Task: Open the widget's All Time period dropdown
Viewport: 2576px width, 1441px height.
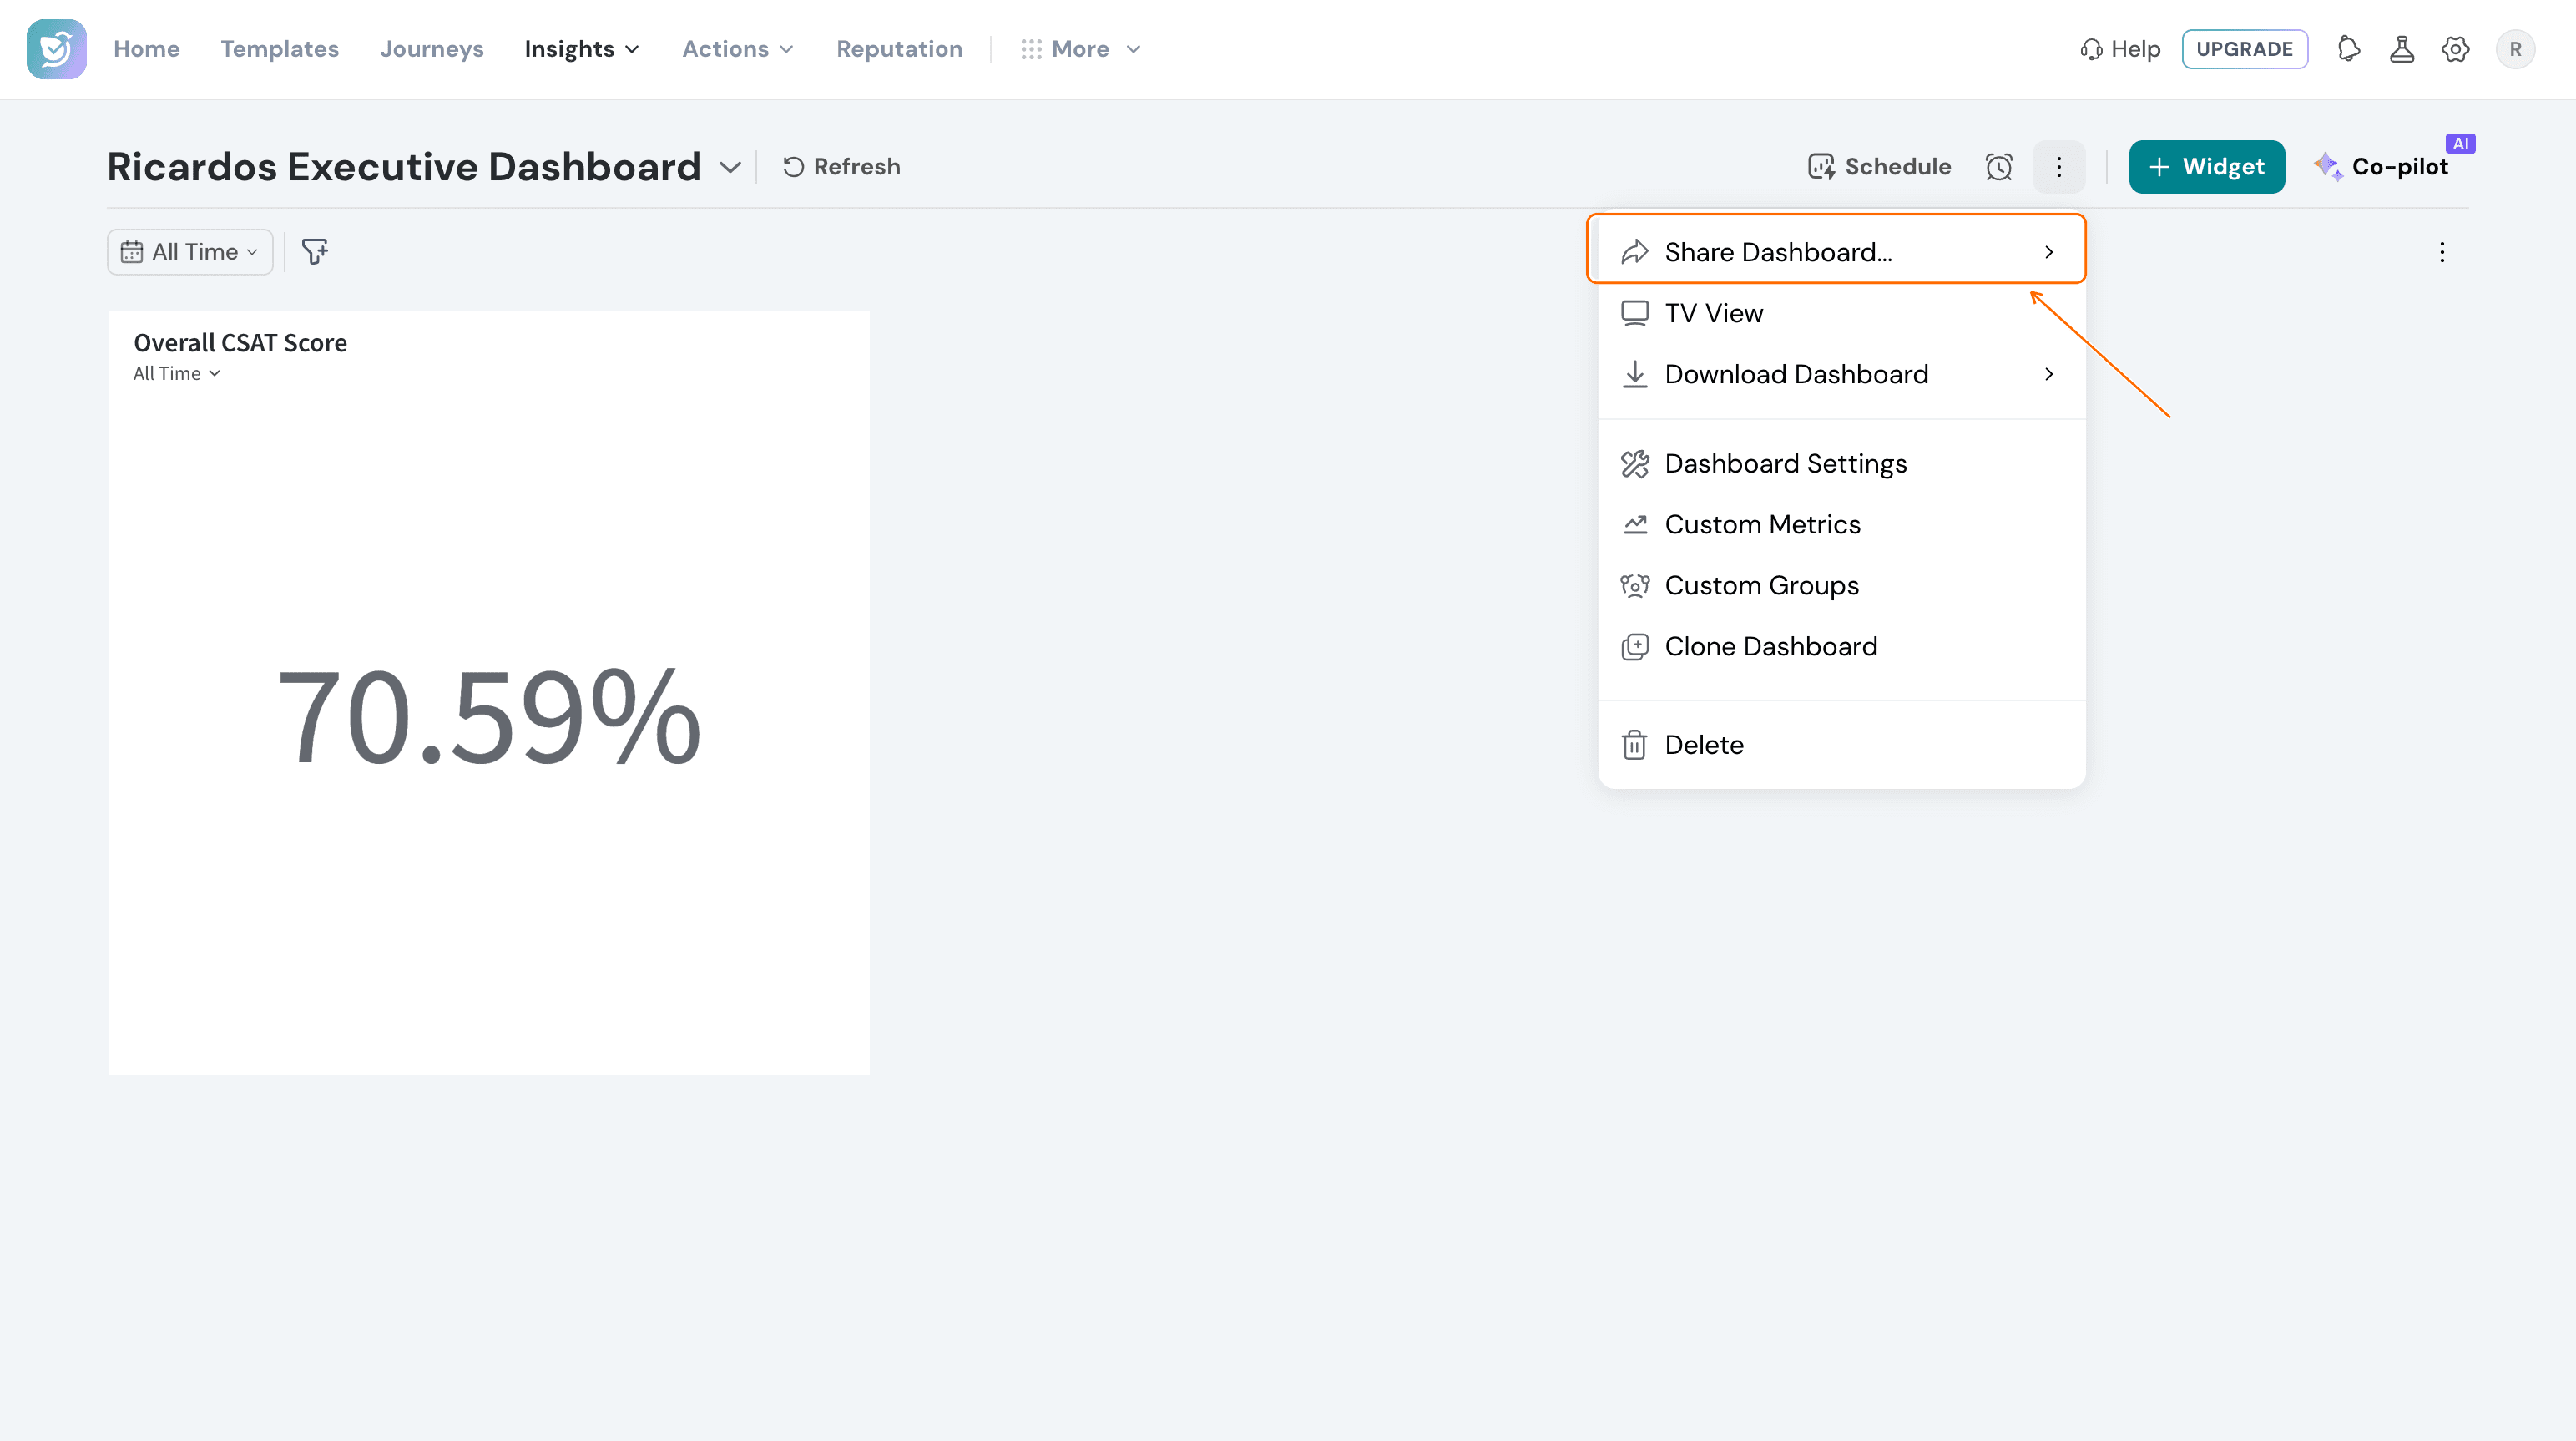Action: click(x=177, y=374)
